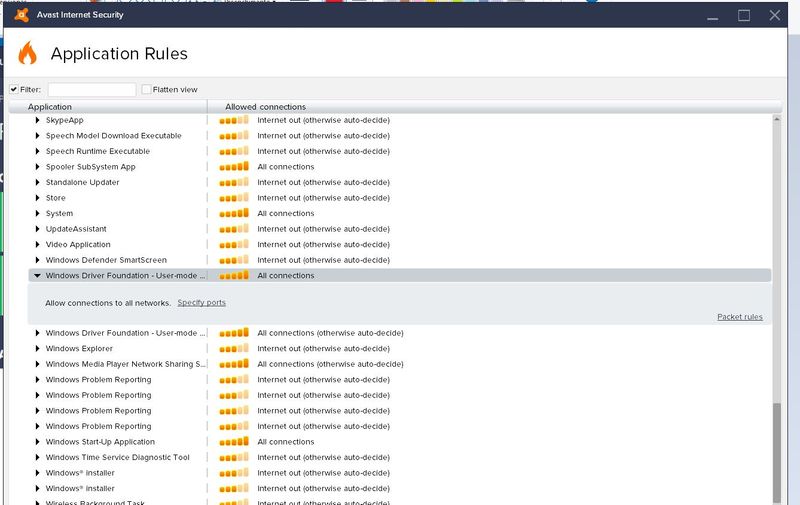Click the Application Rules flame icon

coord(28,53)
